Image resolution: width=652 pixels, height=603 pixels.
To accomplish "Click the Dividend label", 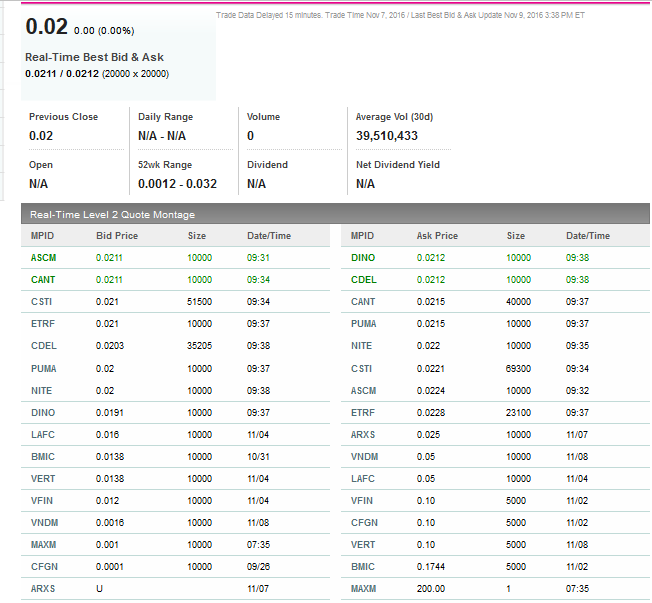I will [x=267, y=165].
